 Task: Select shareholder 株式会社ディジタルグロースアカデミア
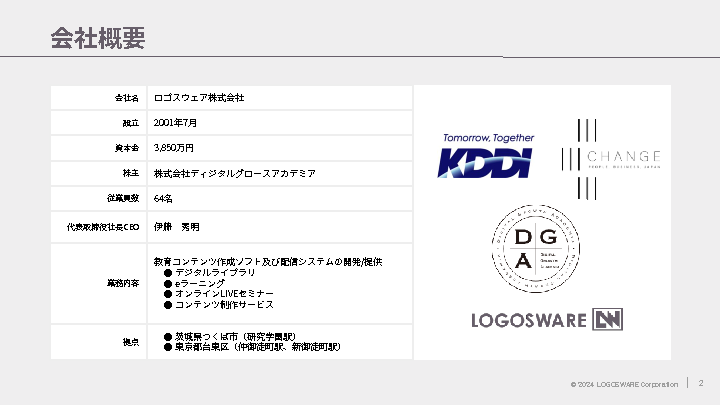[x=235, y=173]
